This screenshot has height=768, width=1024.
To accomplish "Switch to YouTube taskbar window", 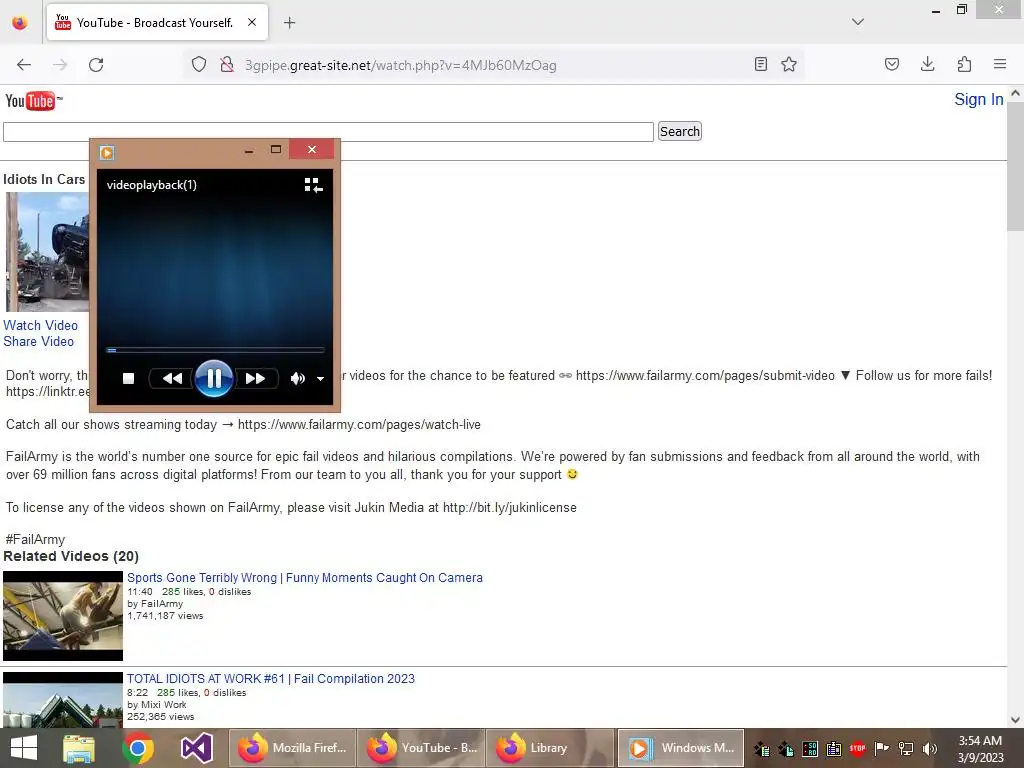I will pyautogui.click(x=422, y=748).
